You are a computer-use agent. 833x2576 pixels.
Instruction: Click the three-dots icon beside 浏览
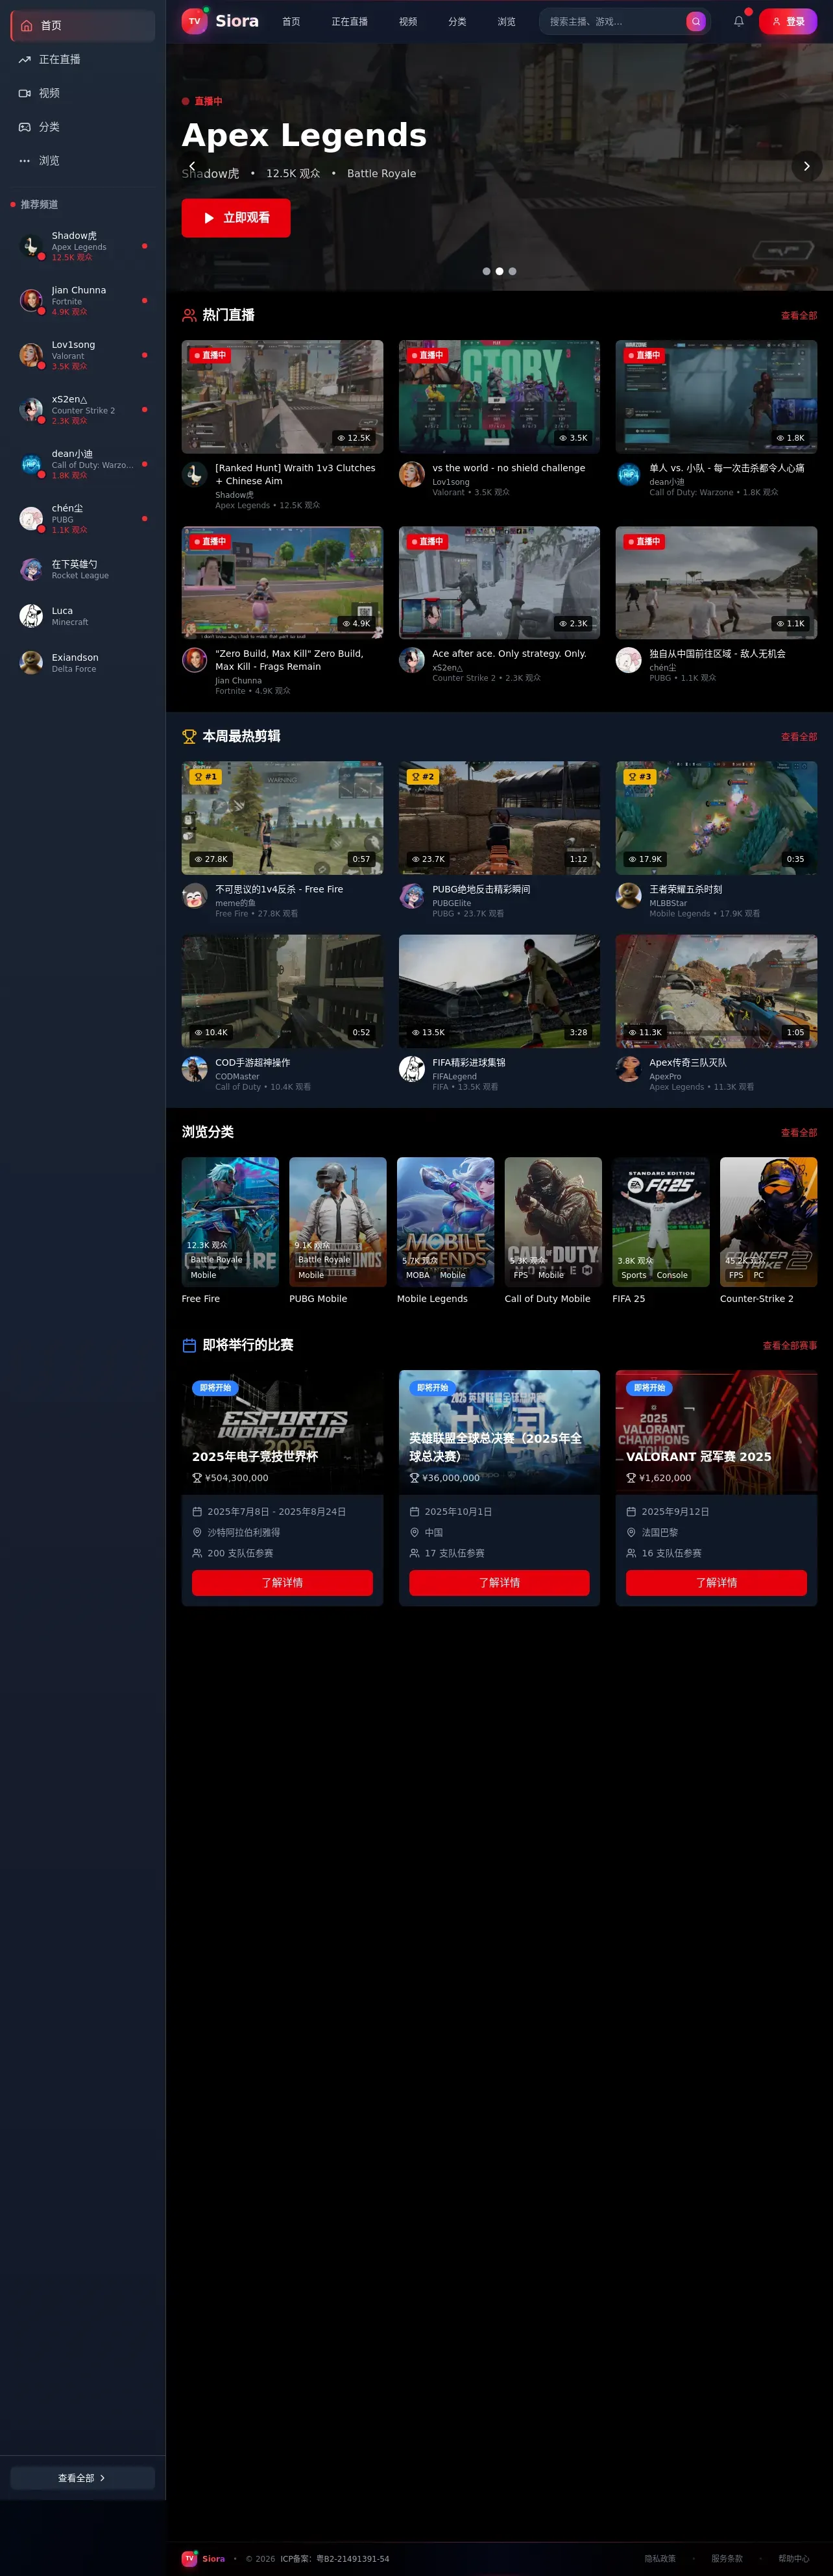[25, 161]
